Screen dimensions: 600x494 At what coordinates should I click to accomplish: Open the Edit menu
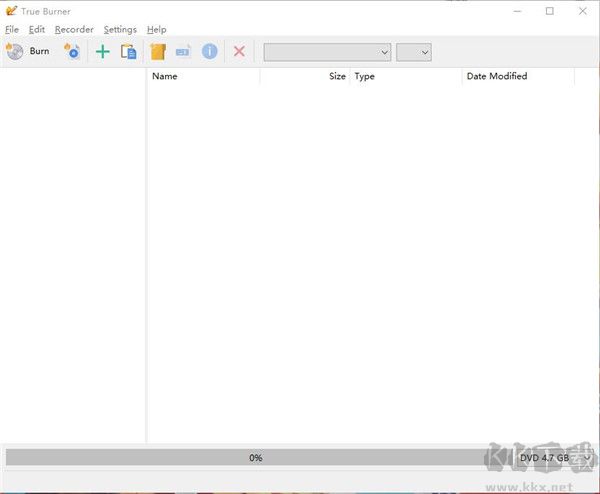click(37, 30)
